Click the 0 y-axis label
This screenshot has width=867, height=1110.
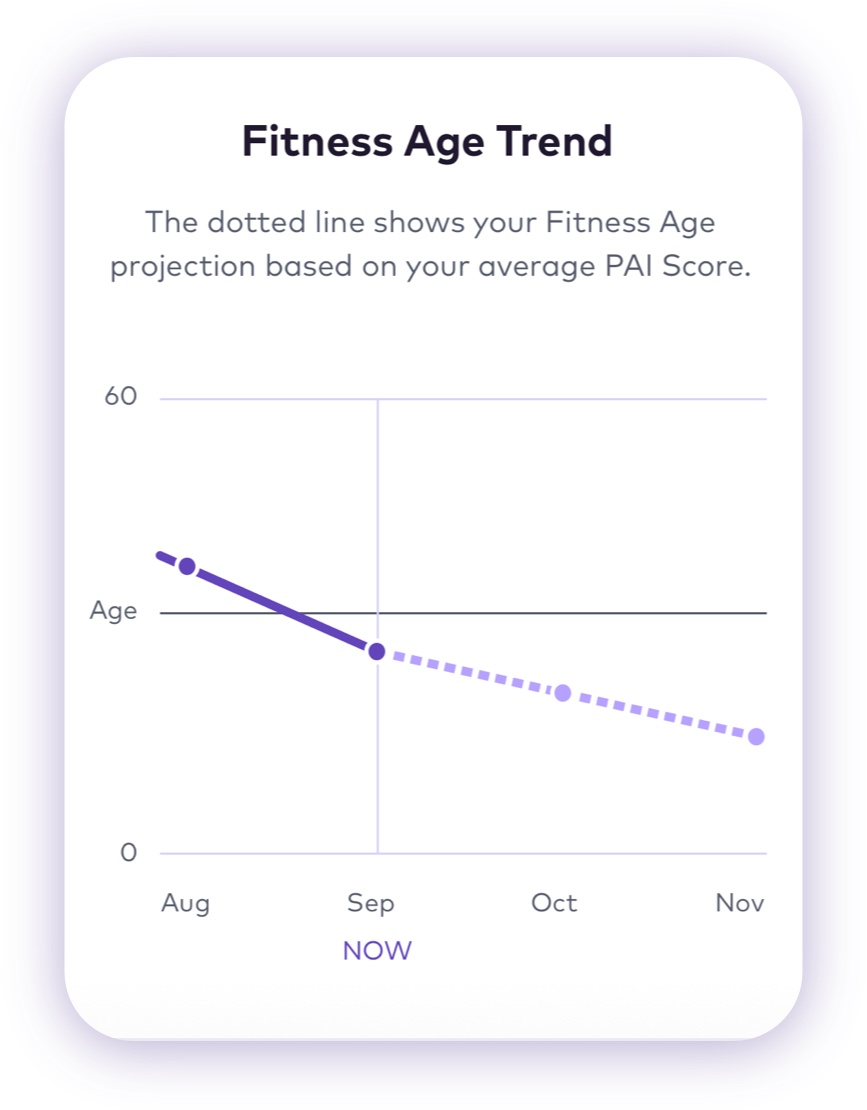[128, 853]
